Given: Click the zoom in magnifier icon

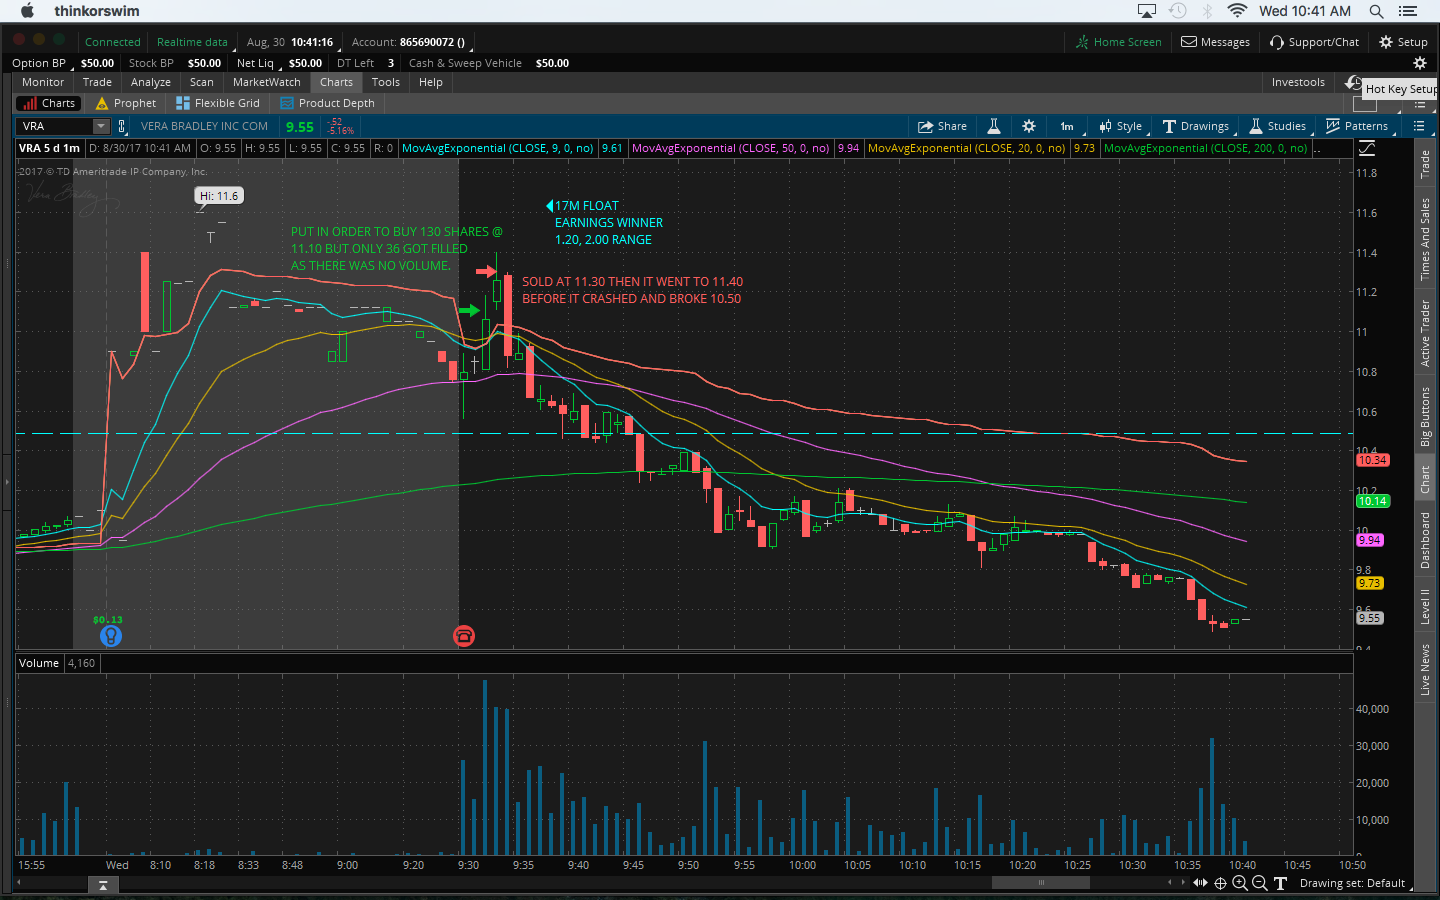Looking at the screenshot, I should pyautogui.click(x=1240, y=883).
